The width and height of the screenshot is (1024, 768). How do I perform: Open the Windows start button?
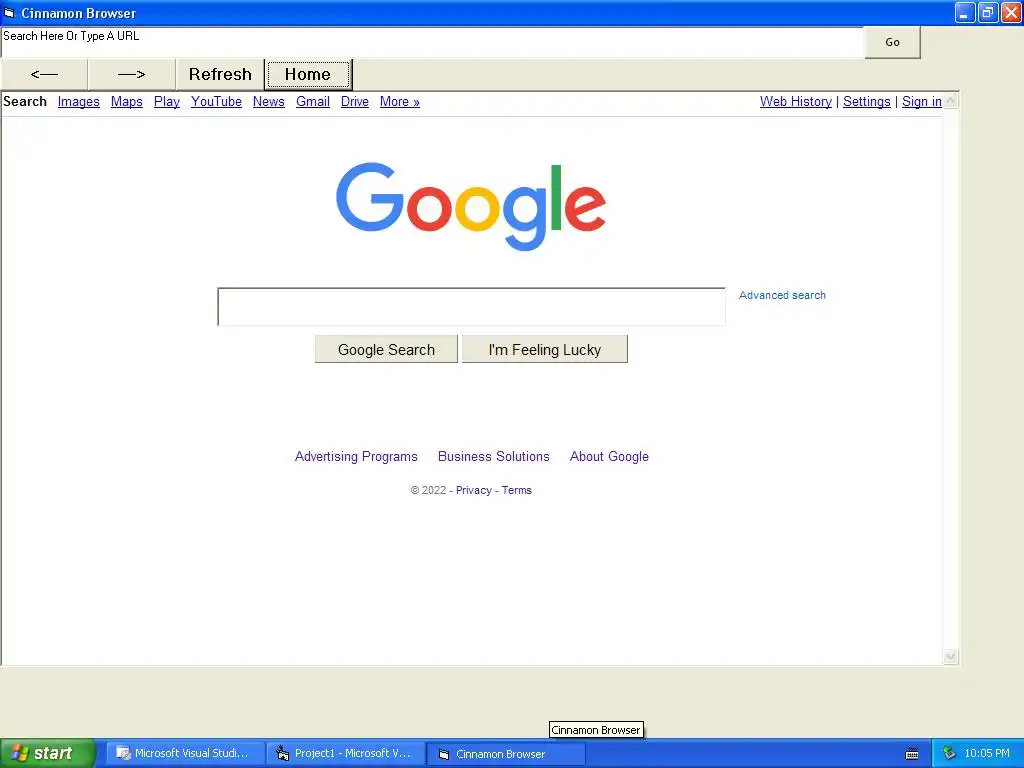coord(47,754)
